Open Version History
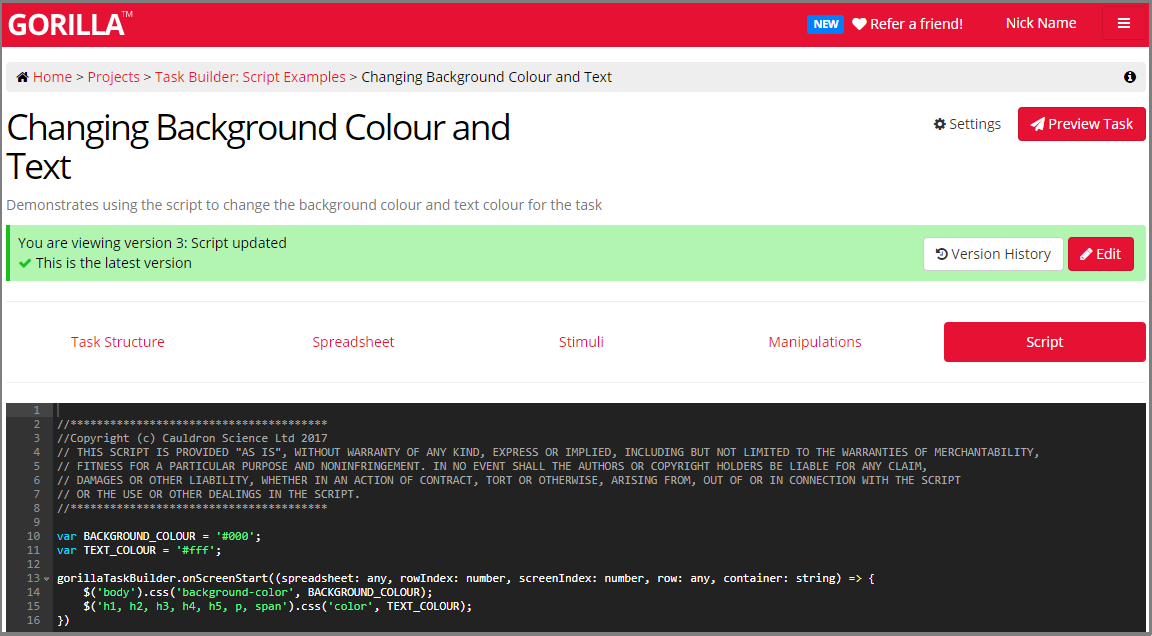This screenshot has height=636, width=1152. 992,254
